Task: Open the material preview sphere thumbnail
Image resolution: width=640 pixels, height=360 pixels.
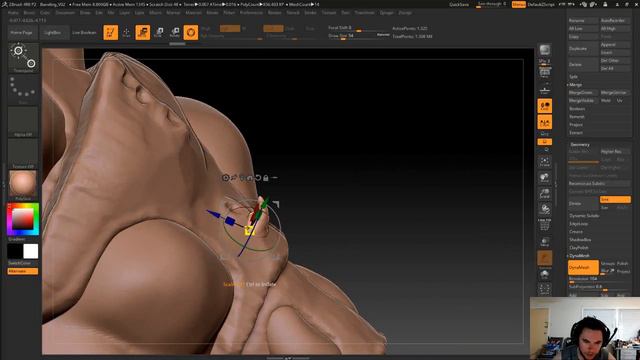Action: [x=23, y=184]
